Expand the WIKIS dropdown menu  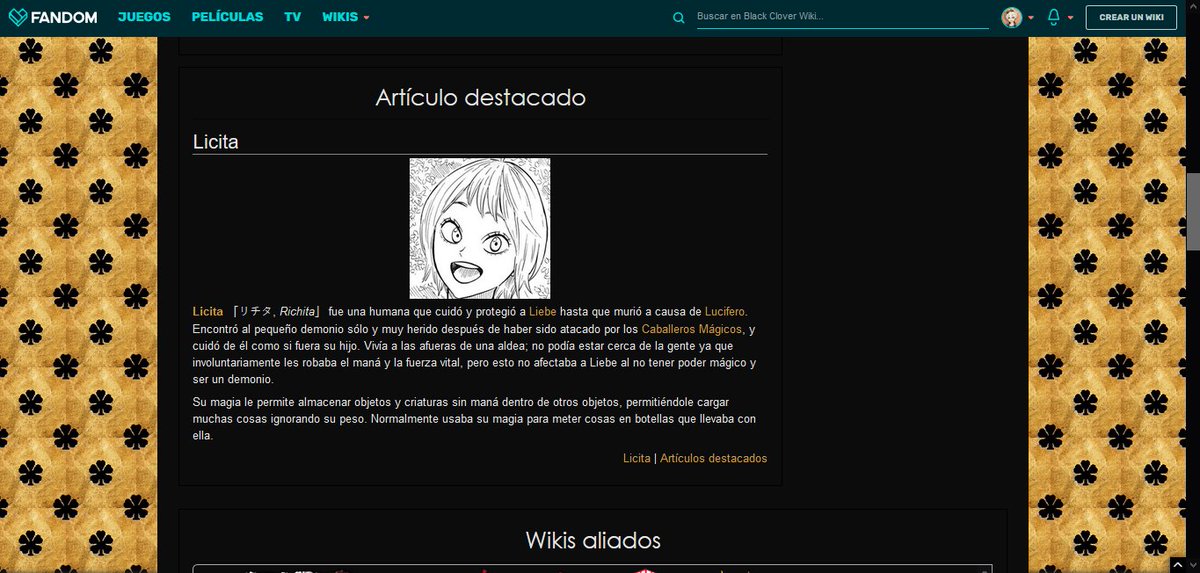[346, 17]
